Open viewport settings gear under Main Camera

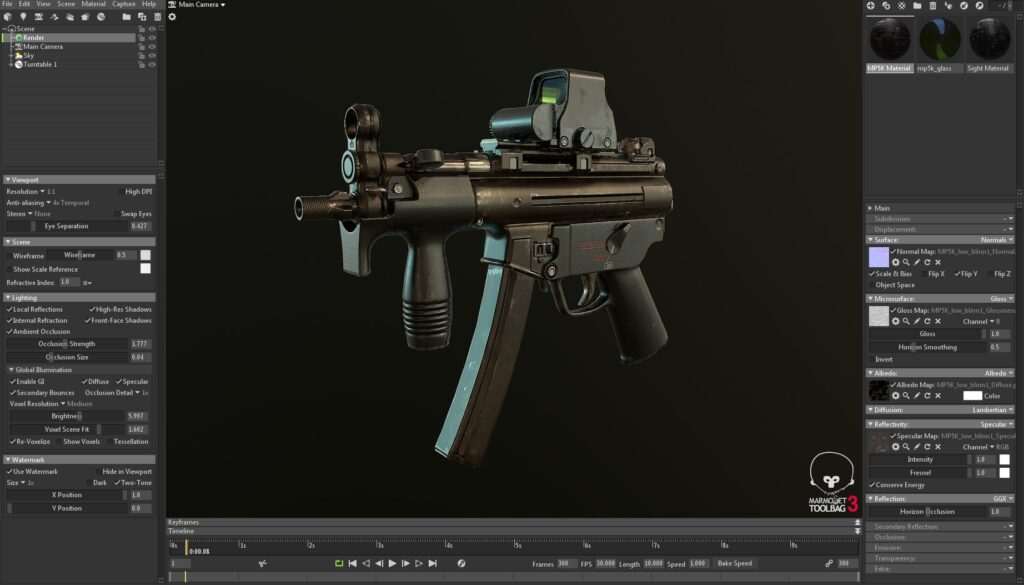click(172, 16)
